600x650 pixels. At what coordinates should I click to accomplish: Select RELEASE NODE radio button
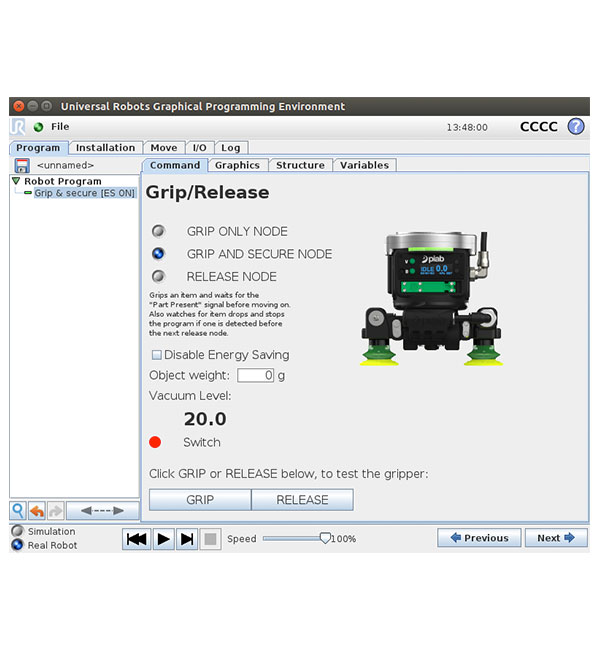(x=158, y=276)
